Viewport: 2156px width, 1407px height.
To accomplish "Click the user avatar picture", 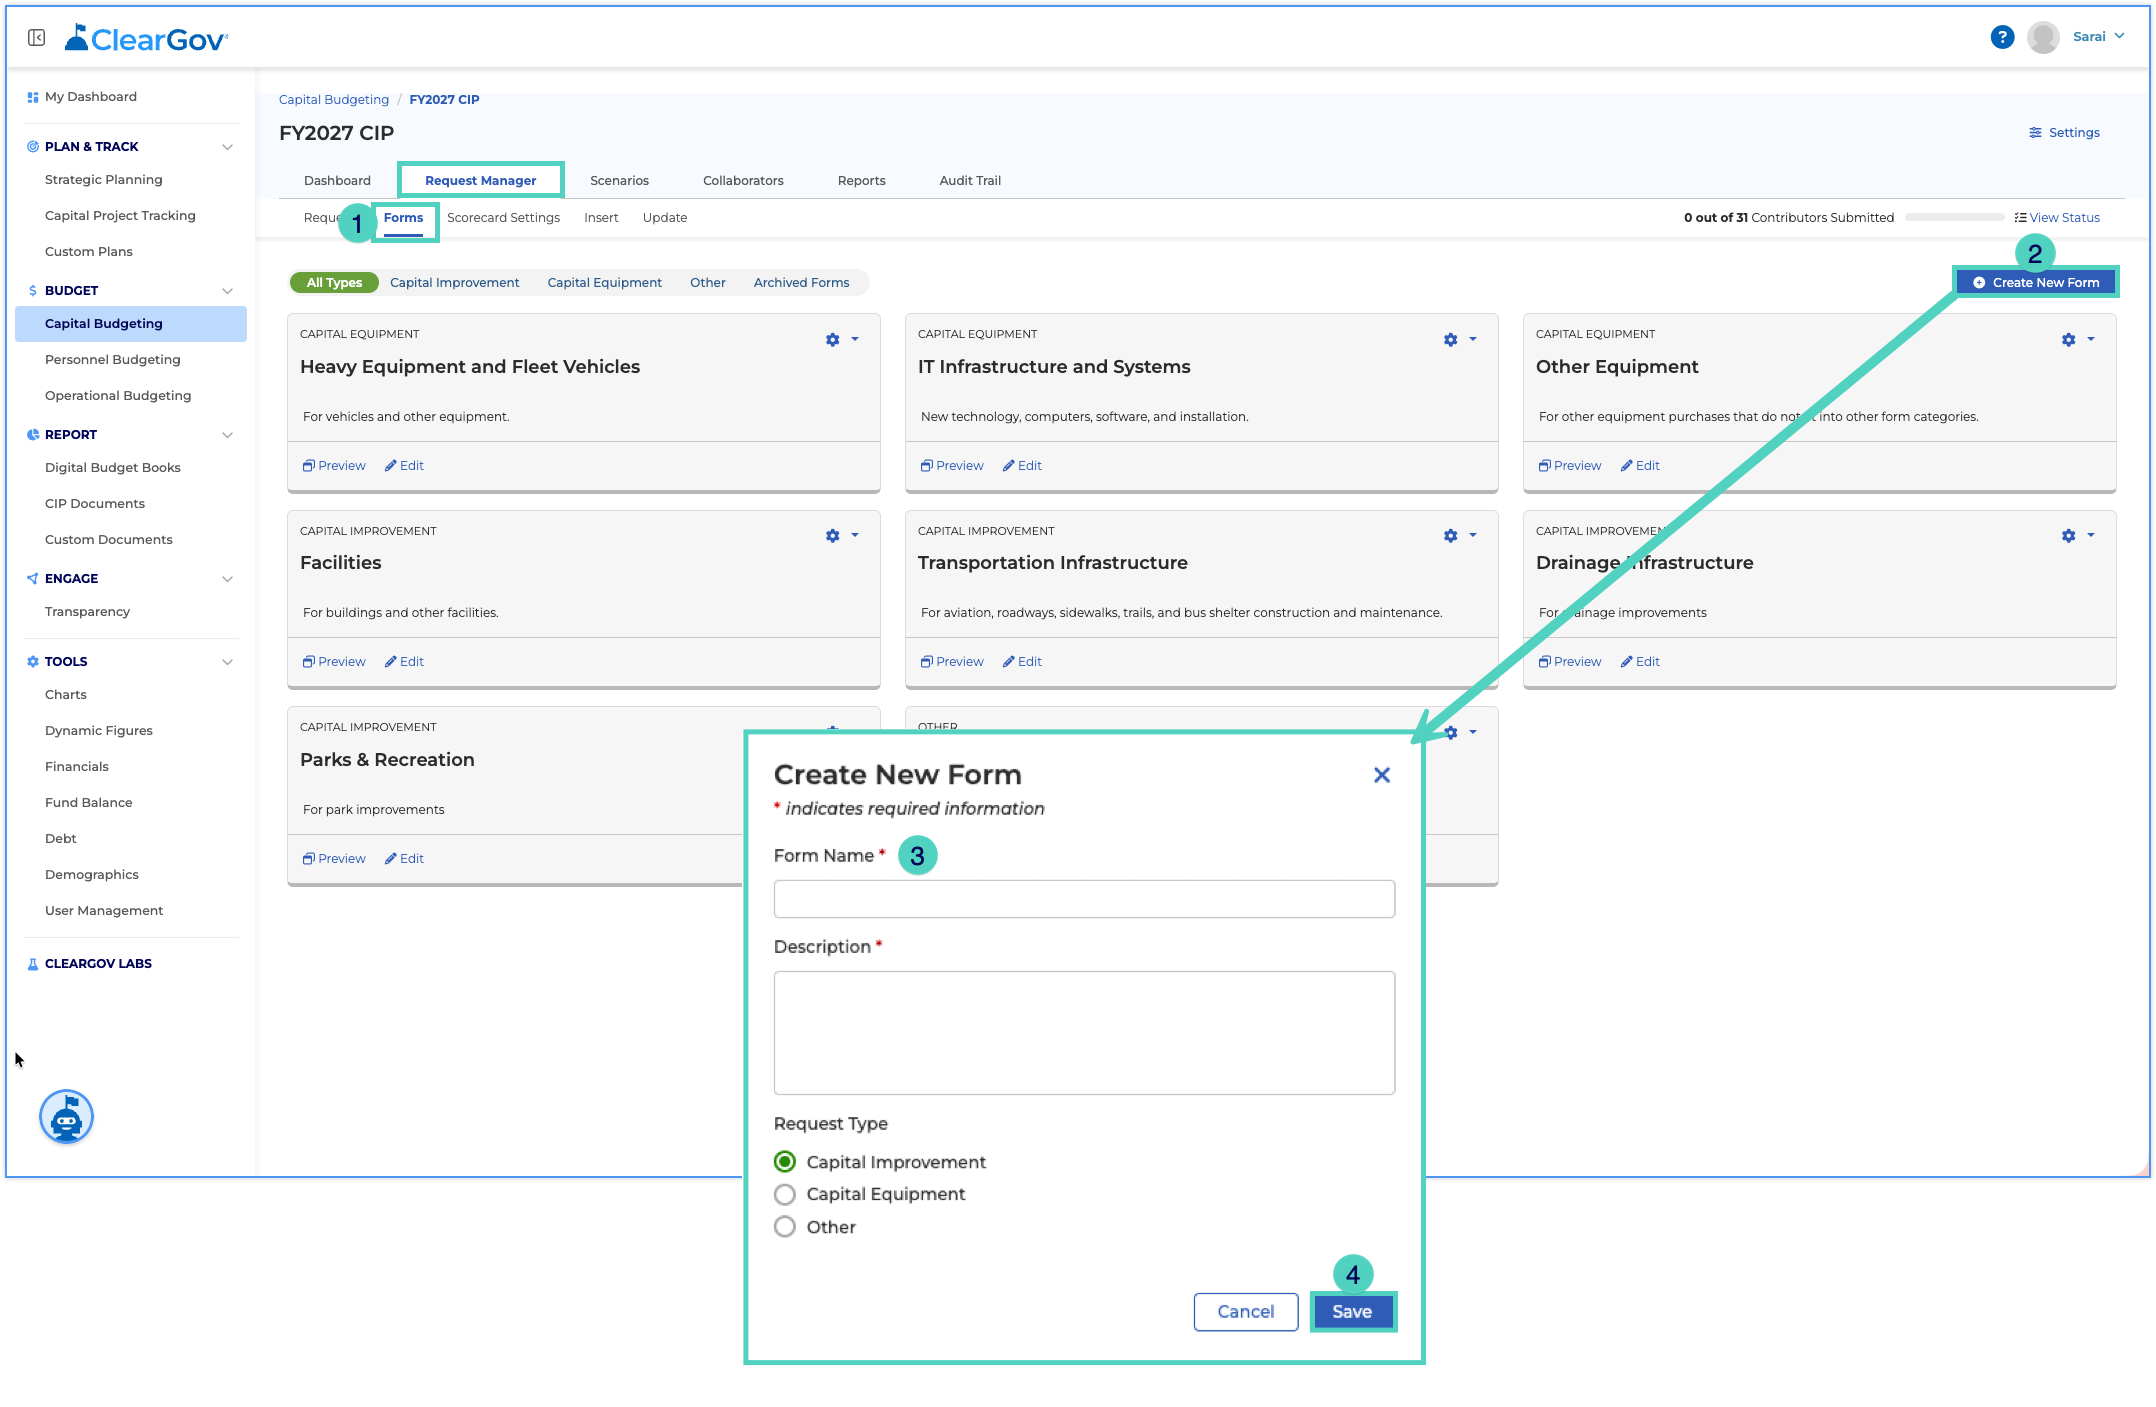I will point(2043,38).
